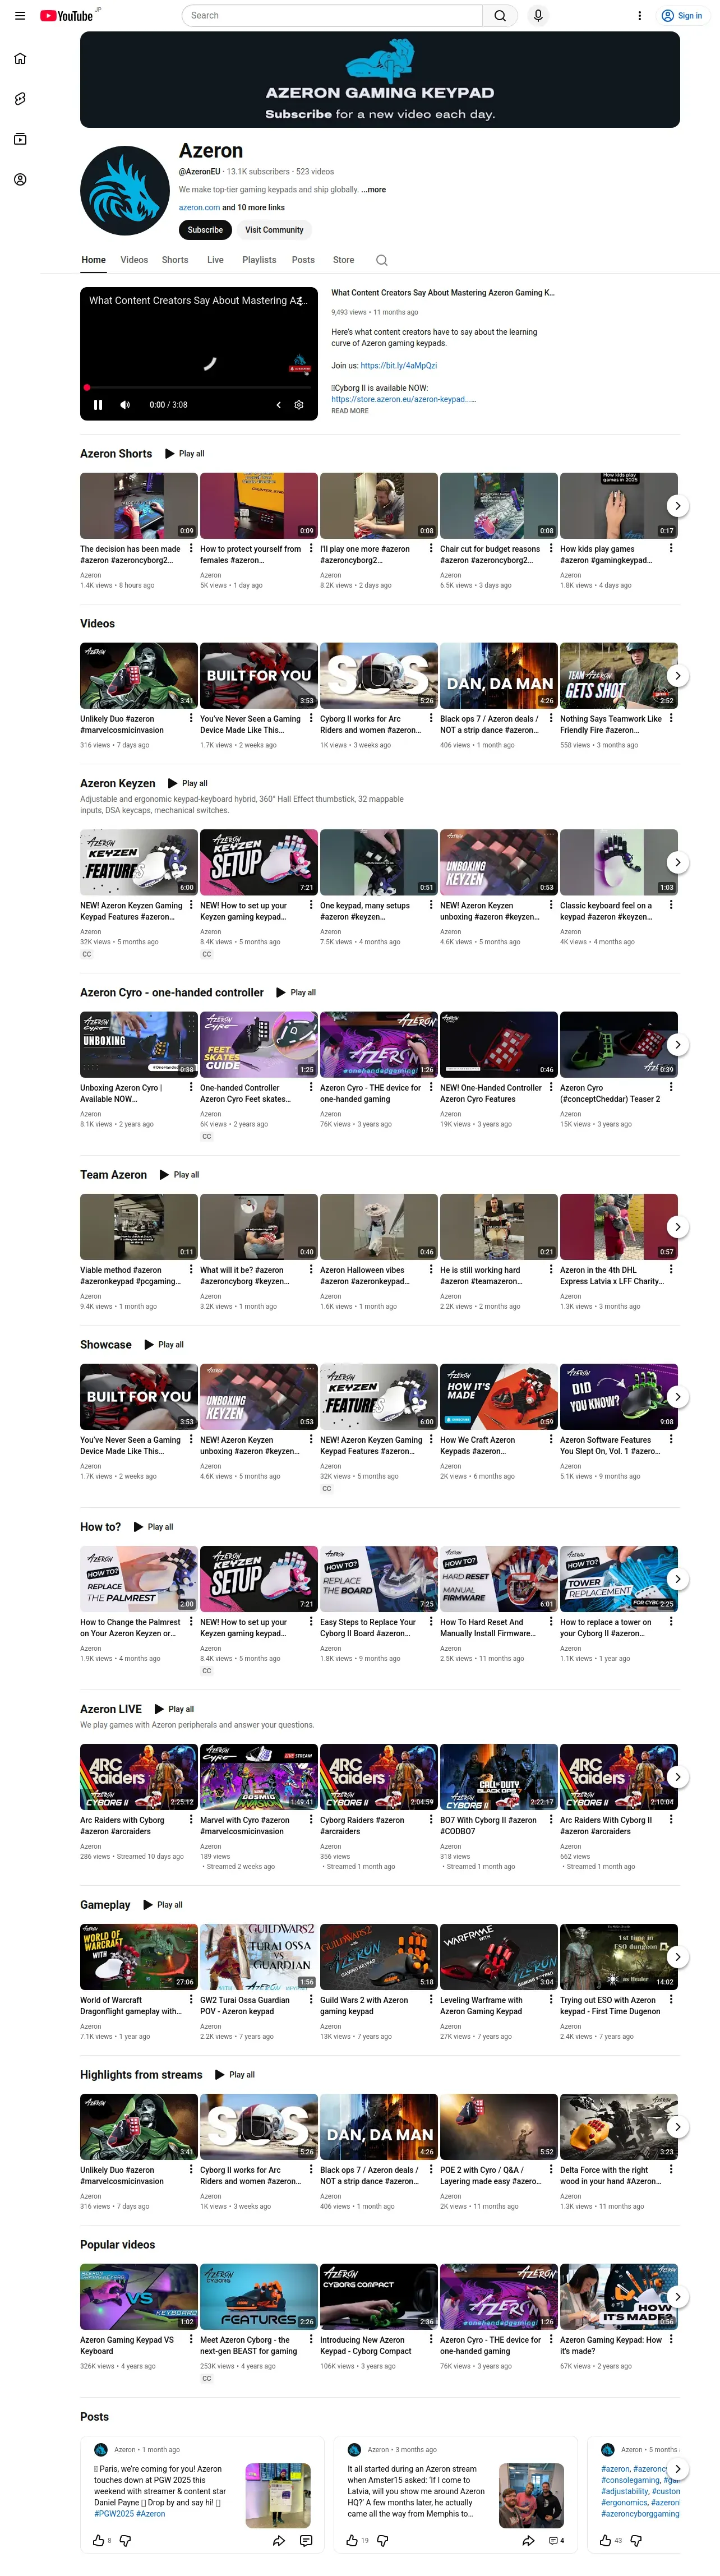The height and width of the screenshot is (2576, 720).
Task: Like the Paris PGW 2025 post
Action: point(98,2540)
